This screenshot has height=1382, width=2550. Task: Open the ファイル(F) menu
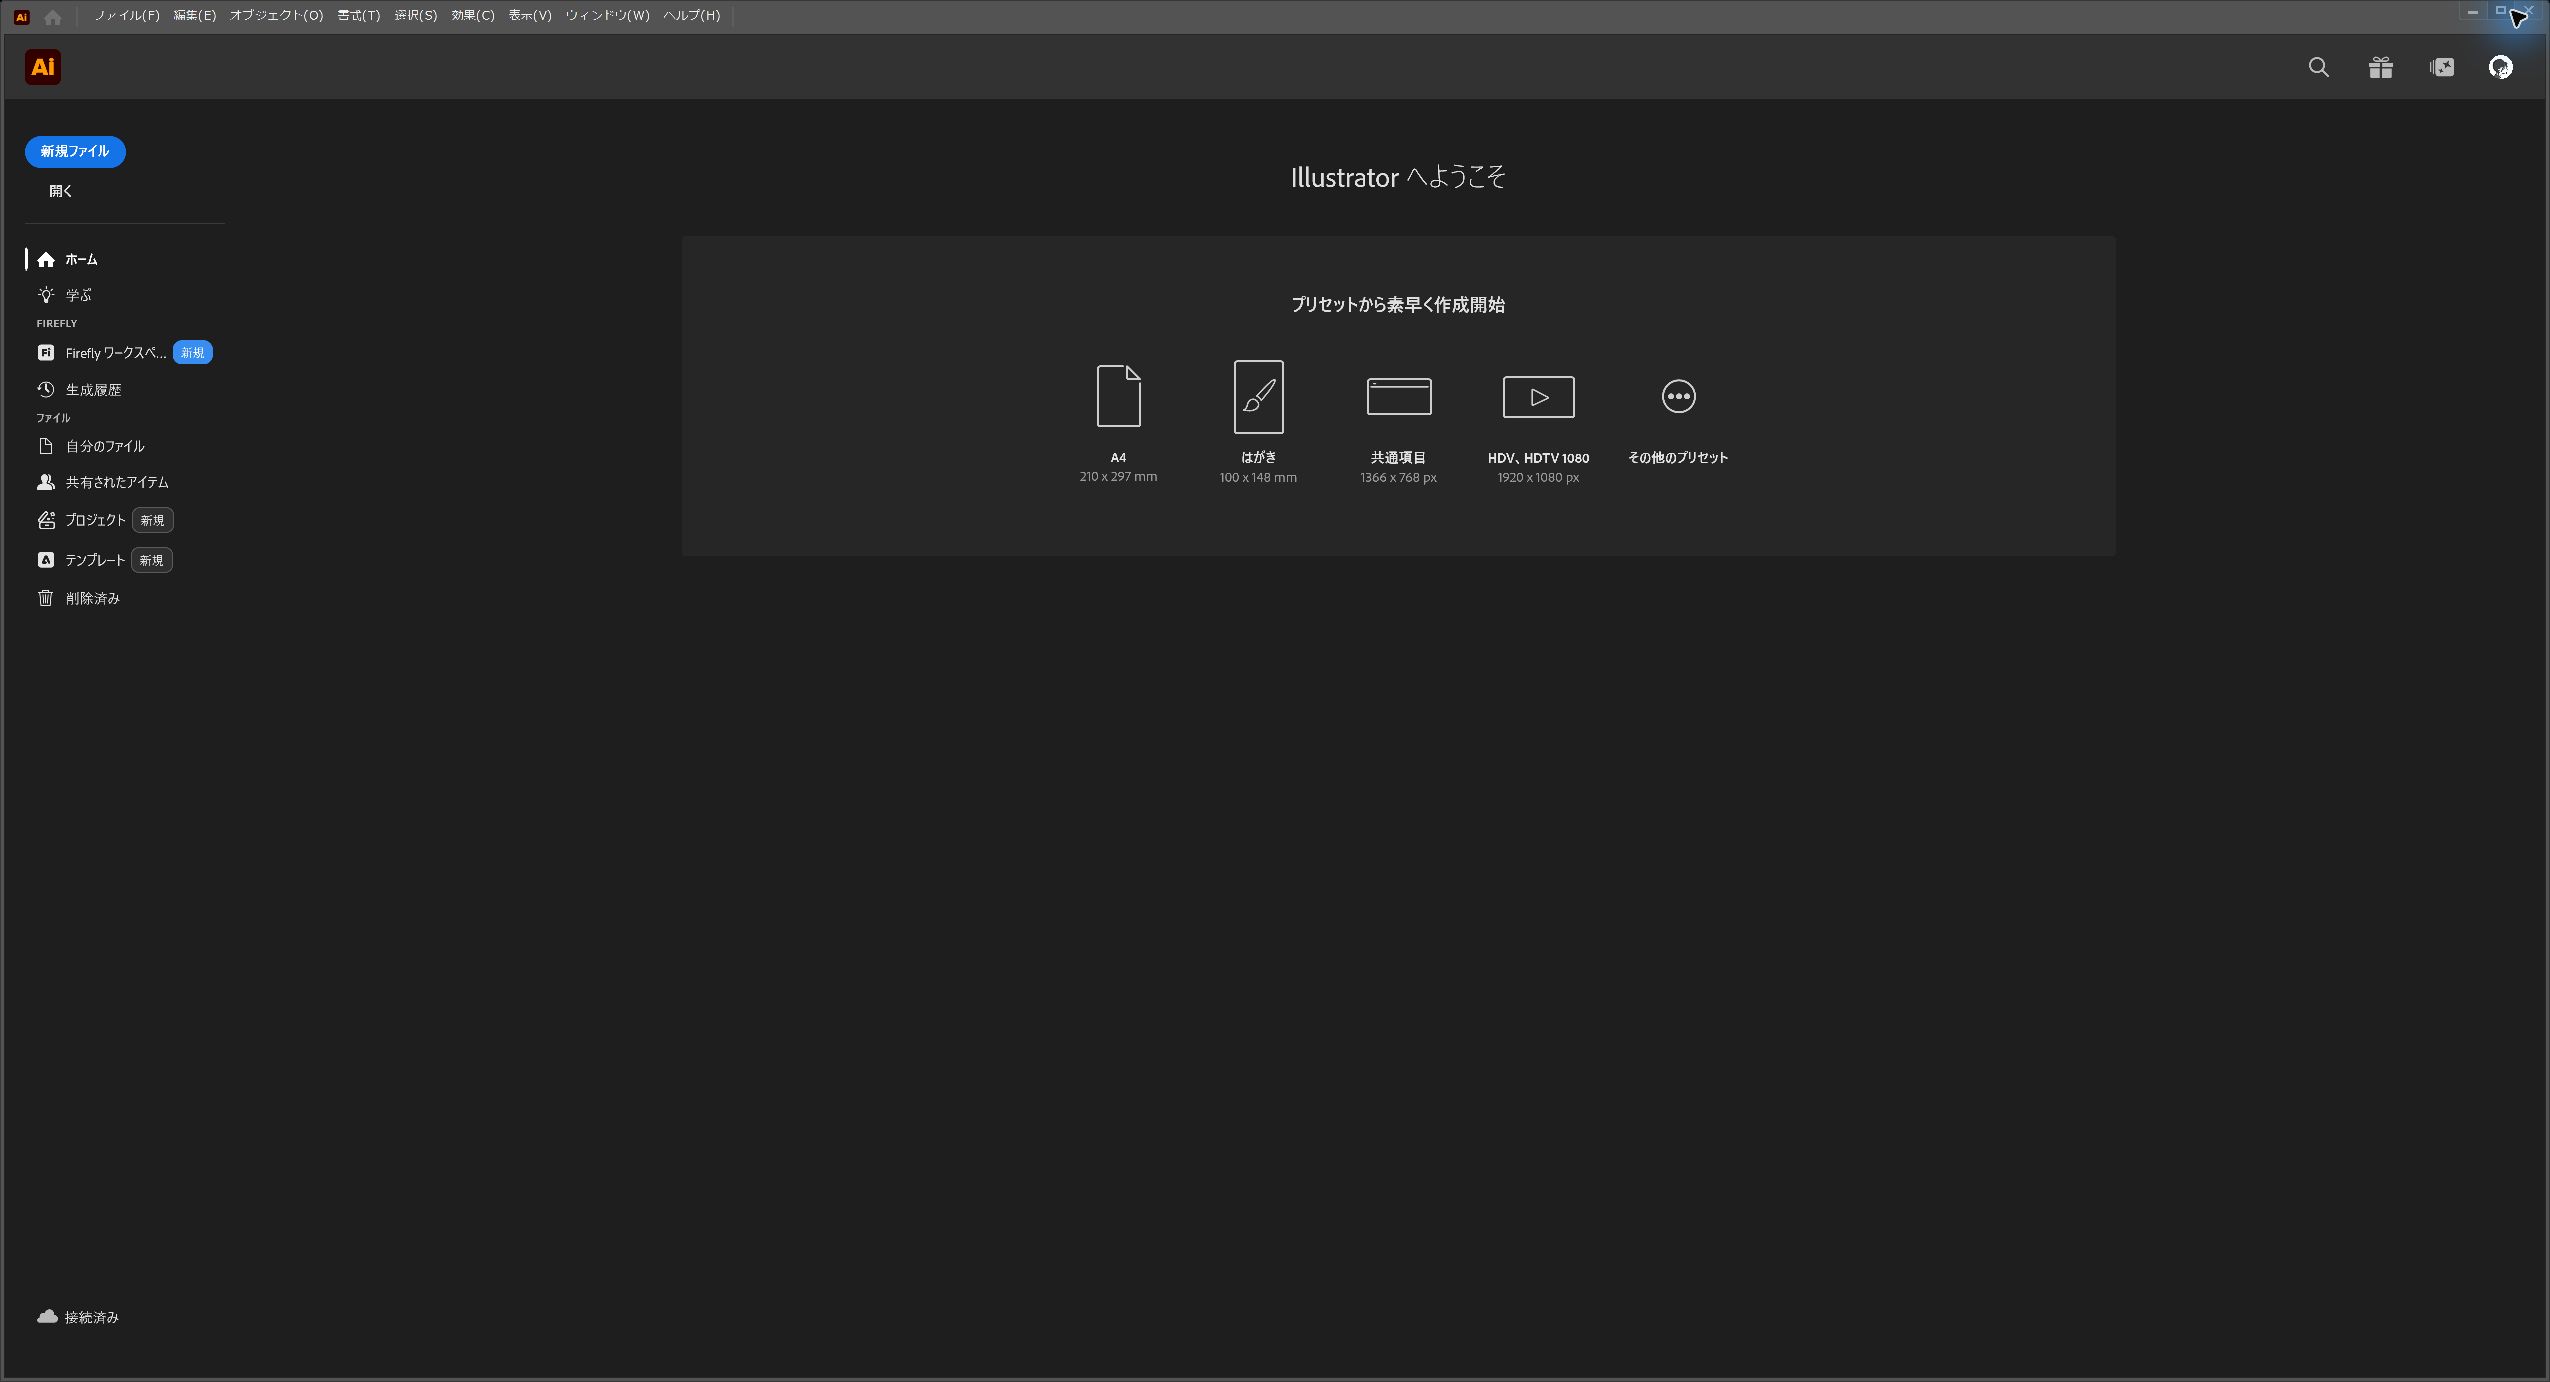pos(127,15)
